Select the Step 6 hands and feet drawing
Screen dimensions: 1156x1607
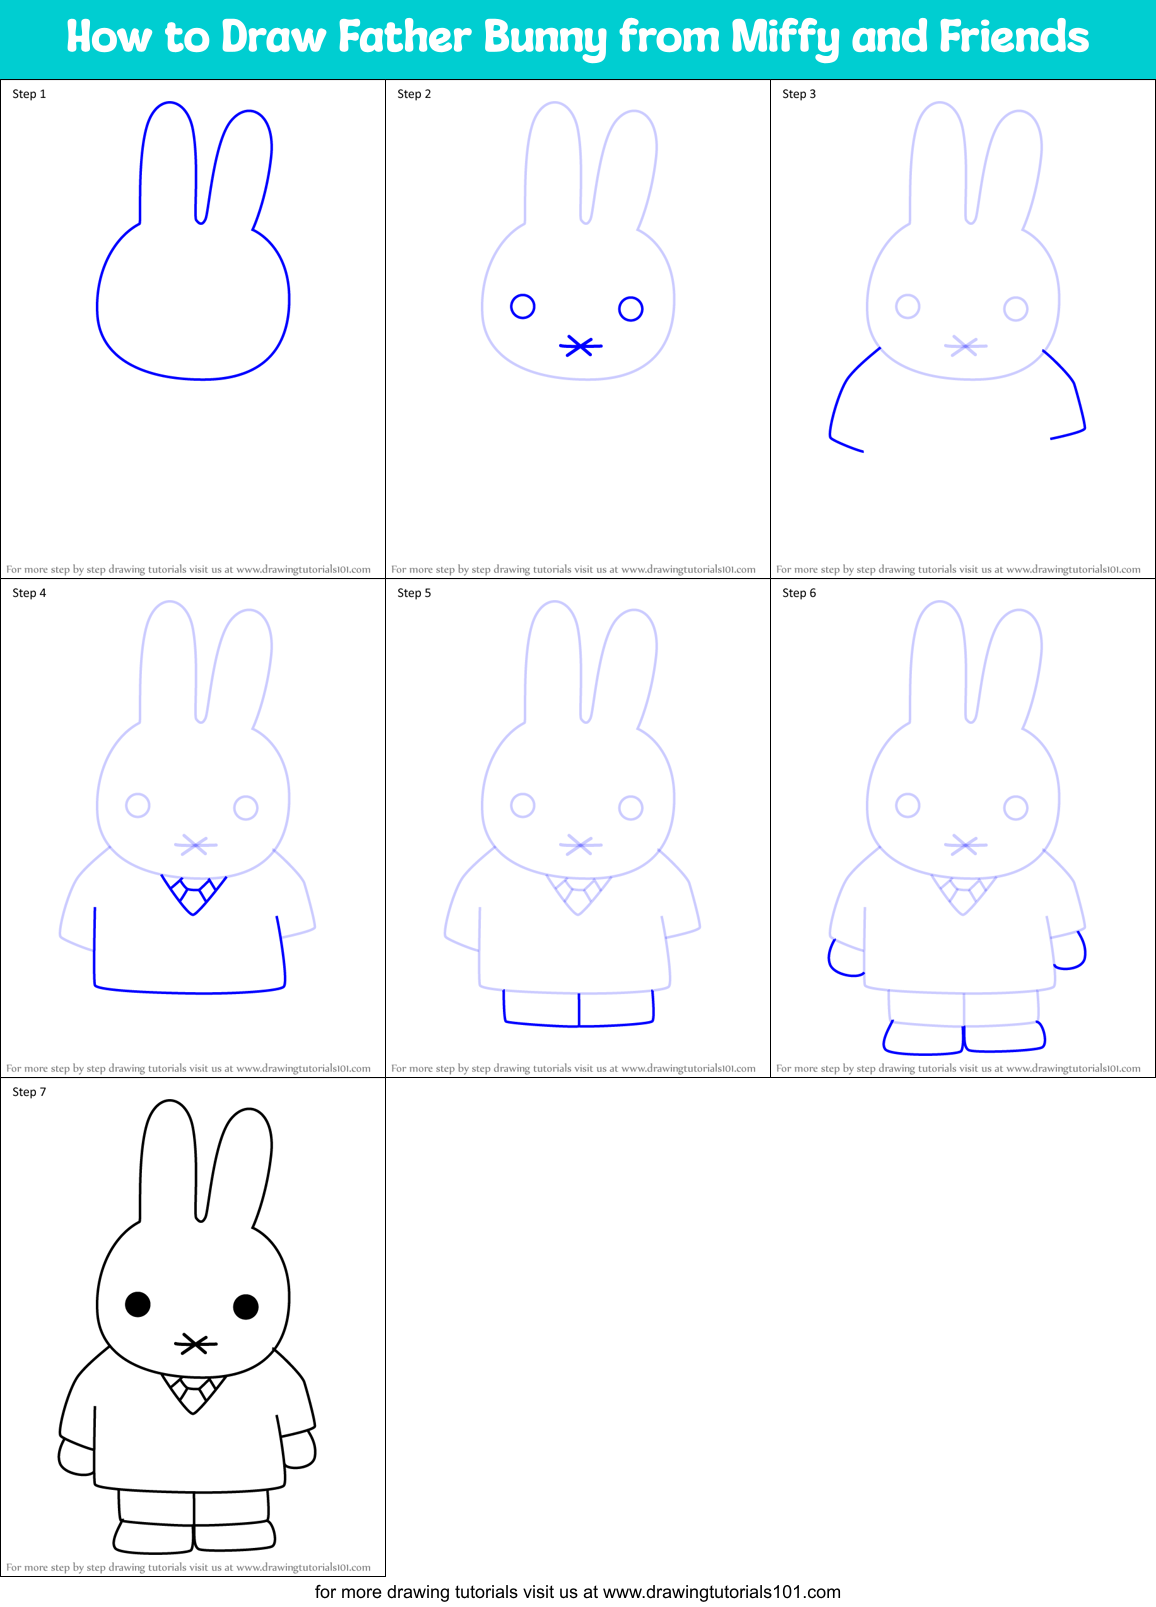[x=958, y=827]
